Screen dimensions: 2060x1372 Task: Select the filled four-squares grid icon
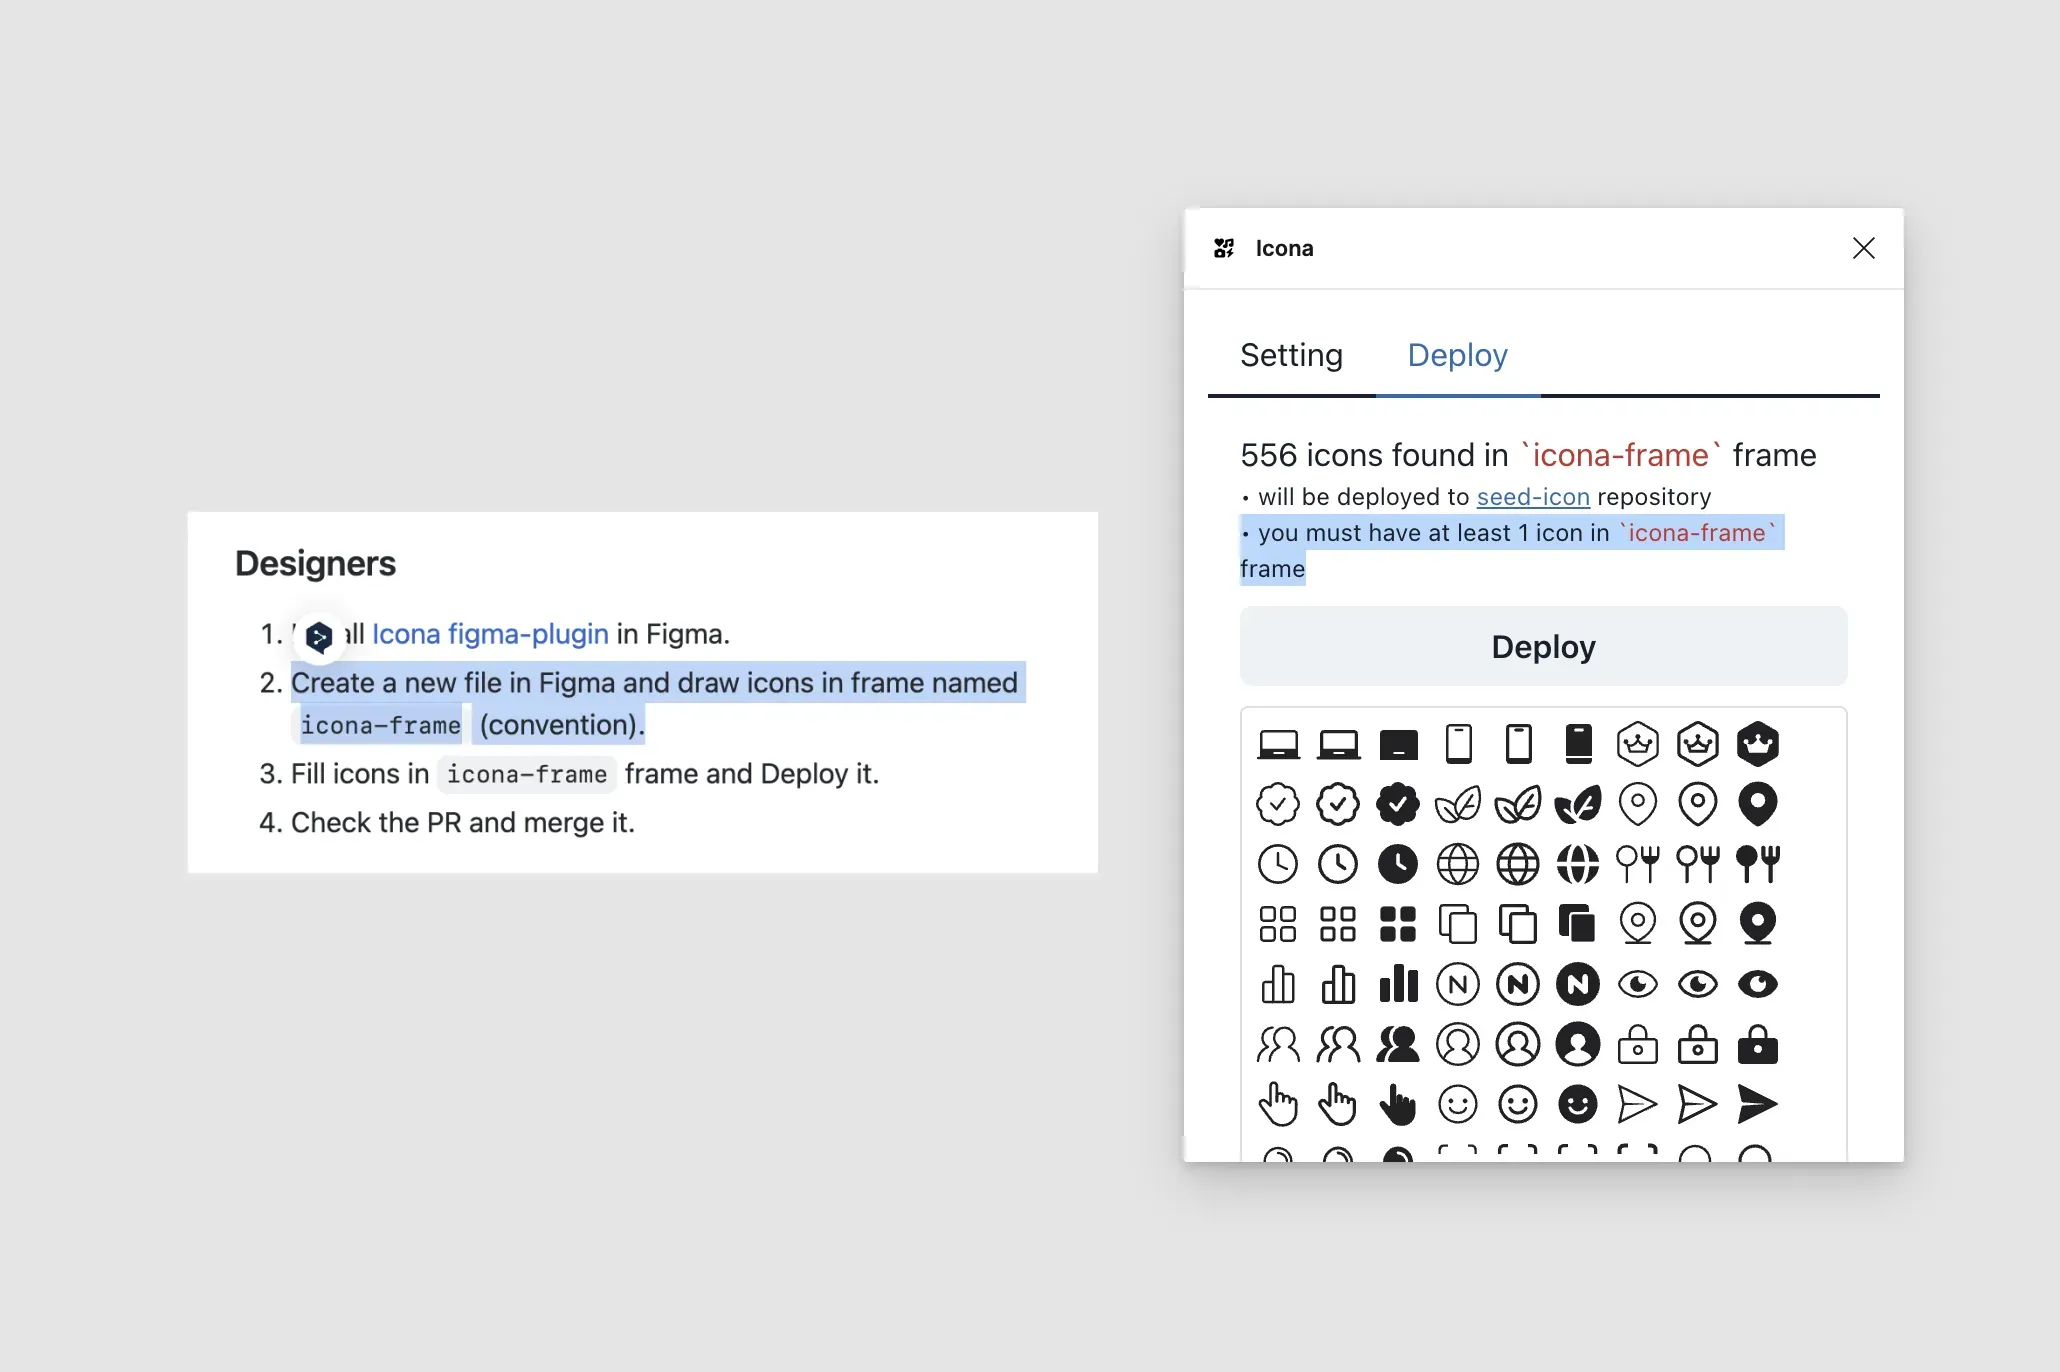pos(1398,924)
